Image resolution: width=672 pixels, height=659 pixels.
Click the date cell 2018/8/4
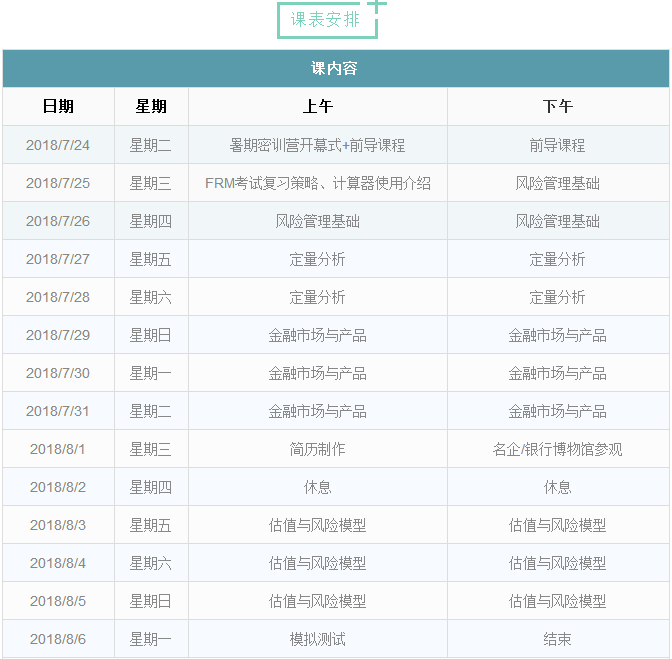click(x=58, y=563)
